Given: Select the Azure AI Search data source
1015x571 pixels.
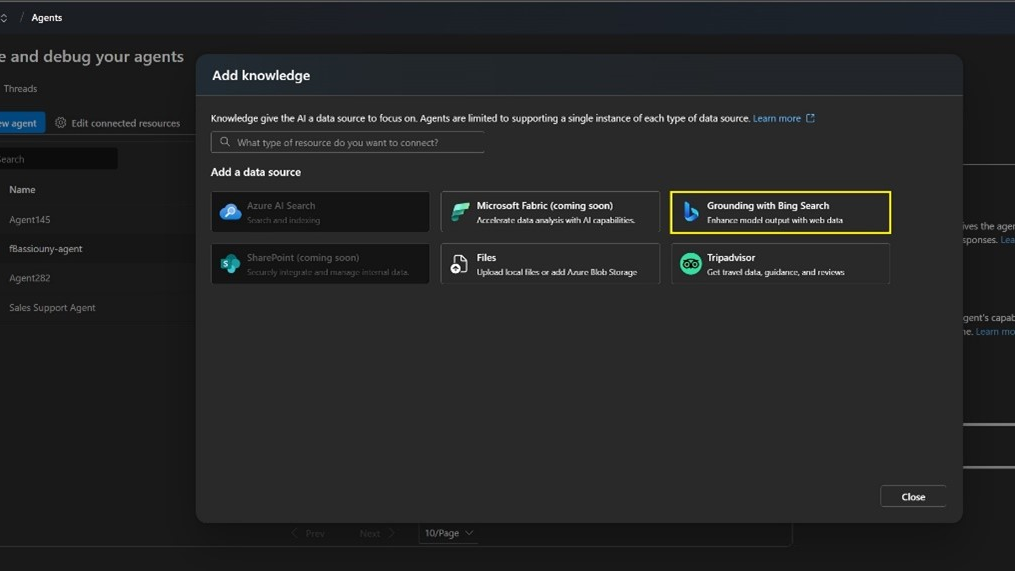Looking at the screenshot, I should [x=320, y=212].
